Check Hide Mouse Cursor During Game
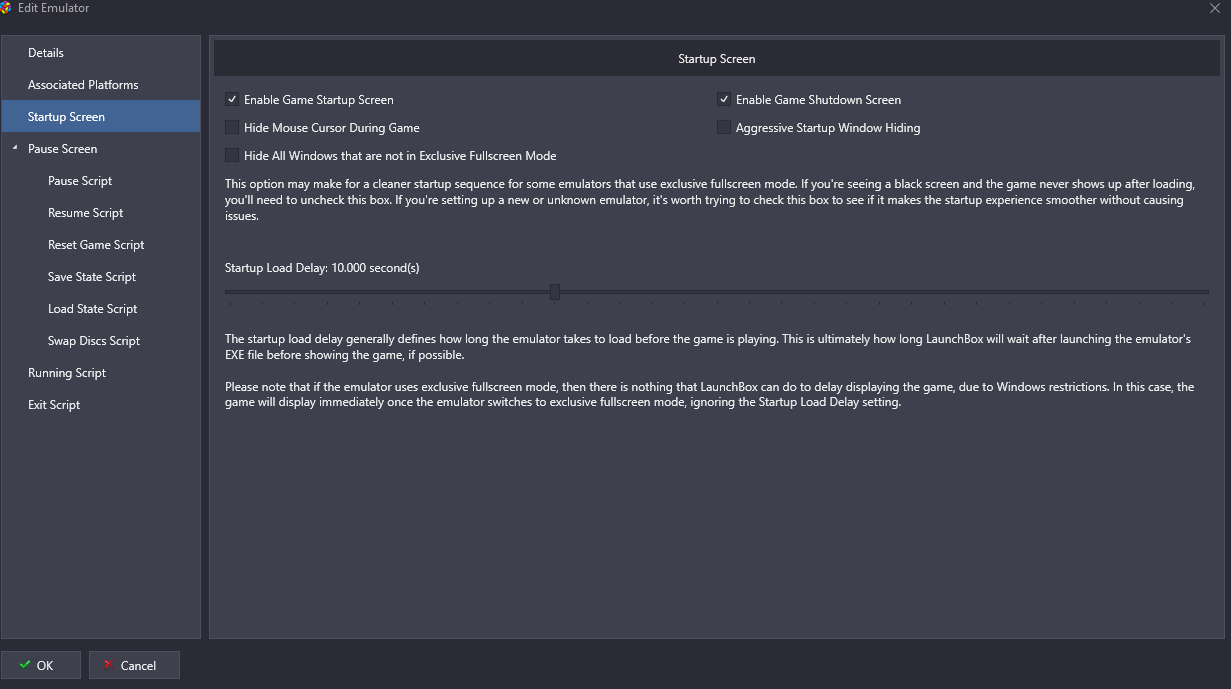Screen dimensions: 1231x689 [232, 128]
